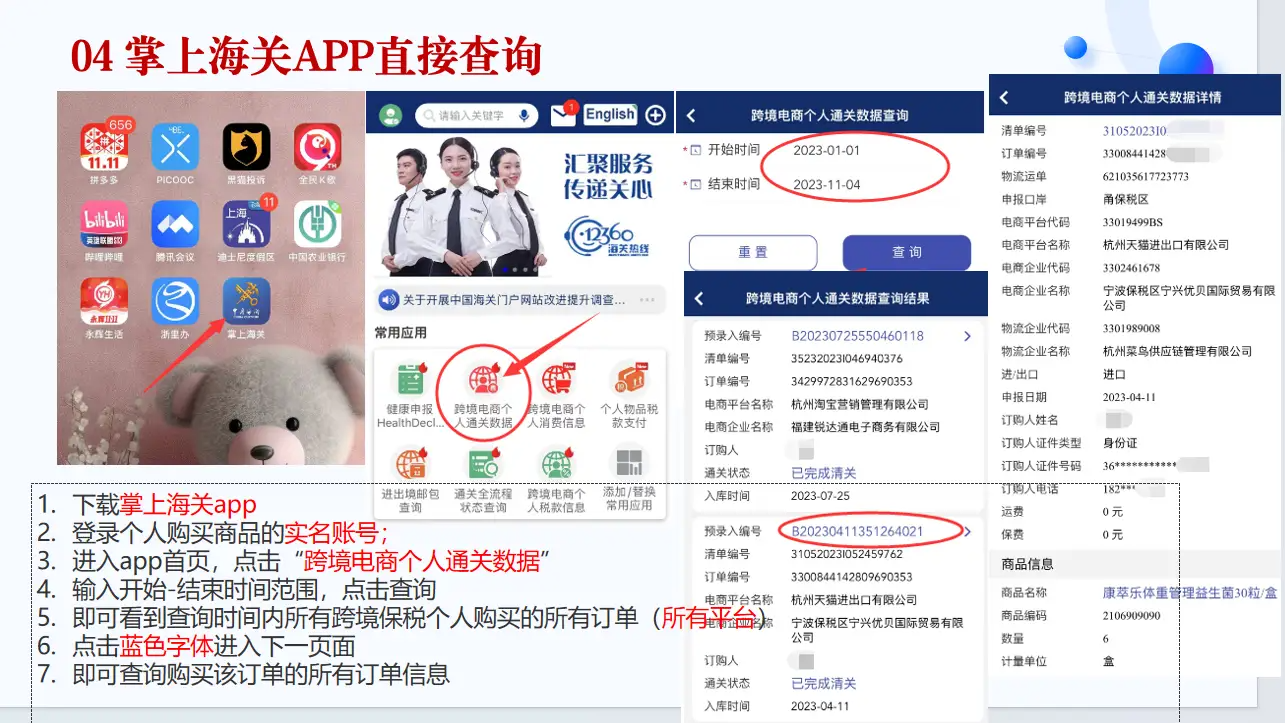Open the 腾讯会议 app icon
The image size is (1285, 723).
(175, 224)
